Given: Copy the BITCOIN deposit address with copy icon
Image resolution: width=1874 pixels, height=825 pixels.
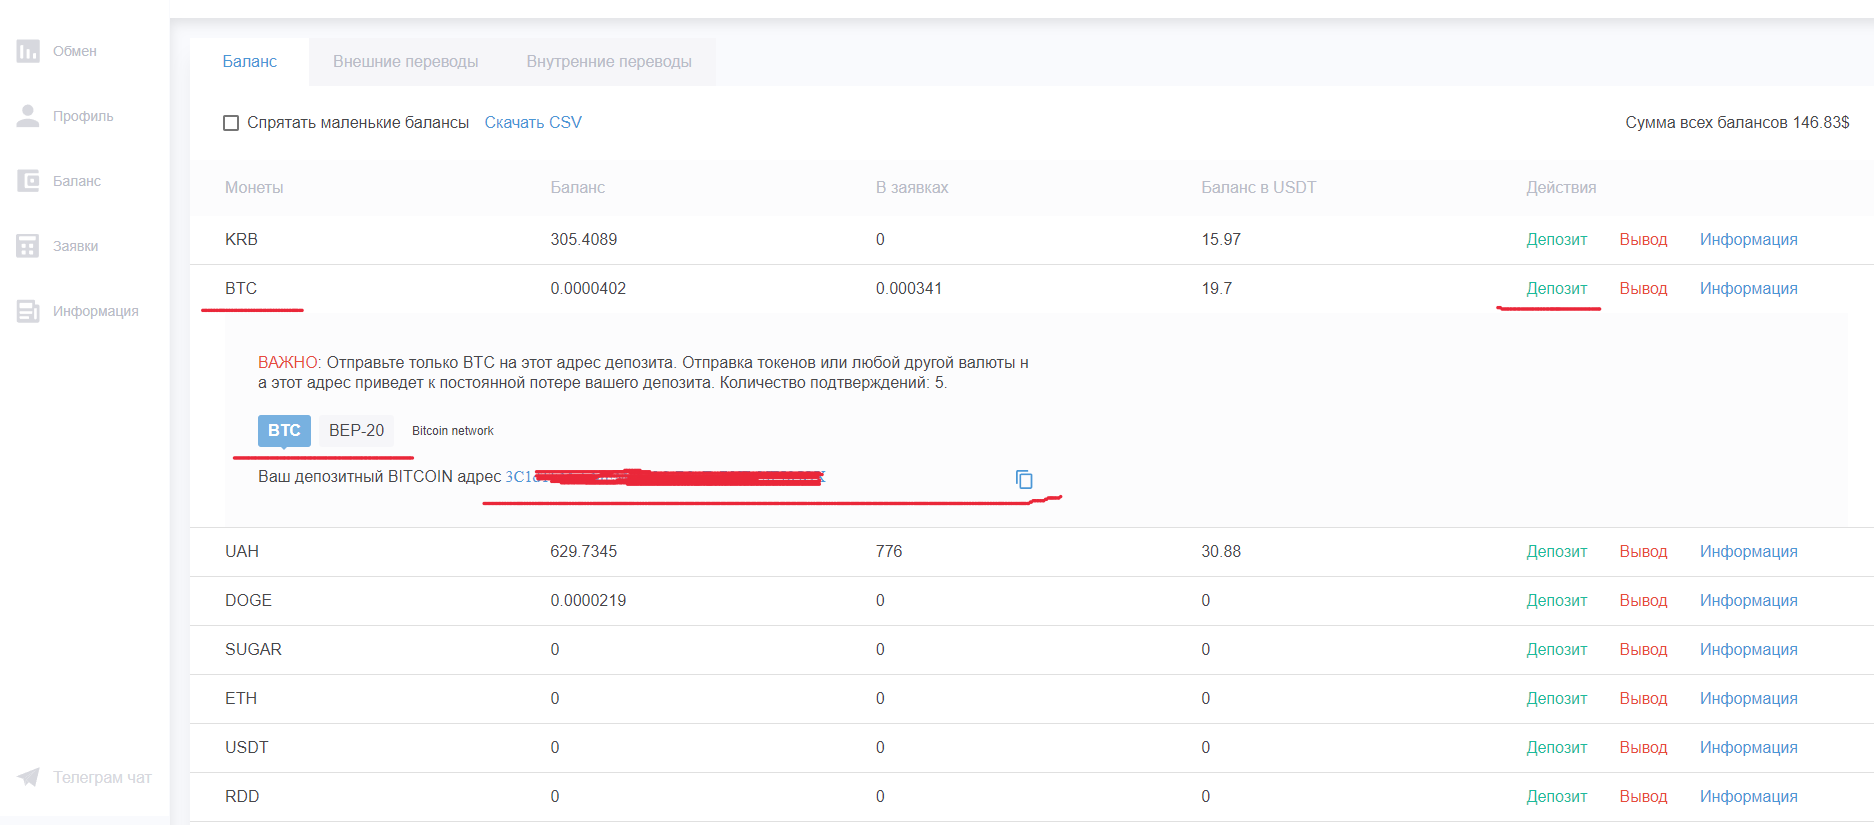Looking at the screenshot, I should 1024,480.
